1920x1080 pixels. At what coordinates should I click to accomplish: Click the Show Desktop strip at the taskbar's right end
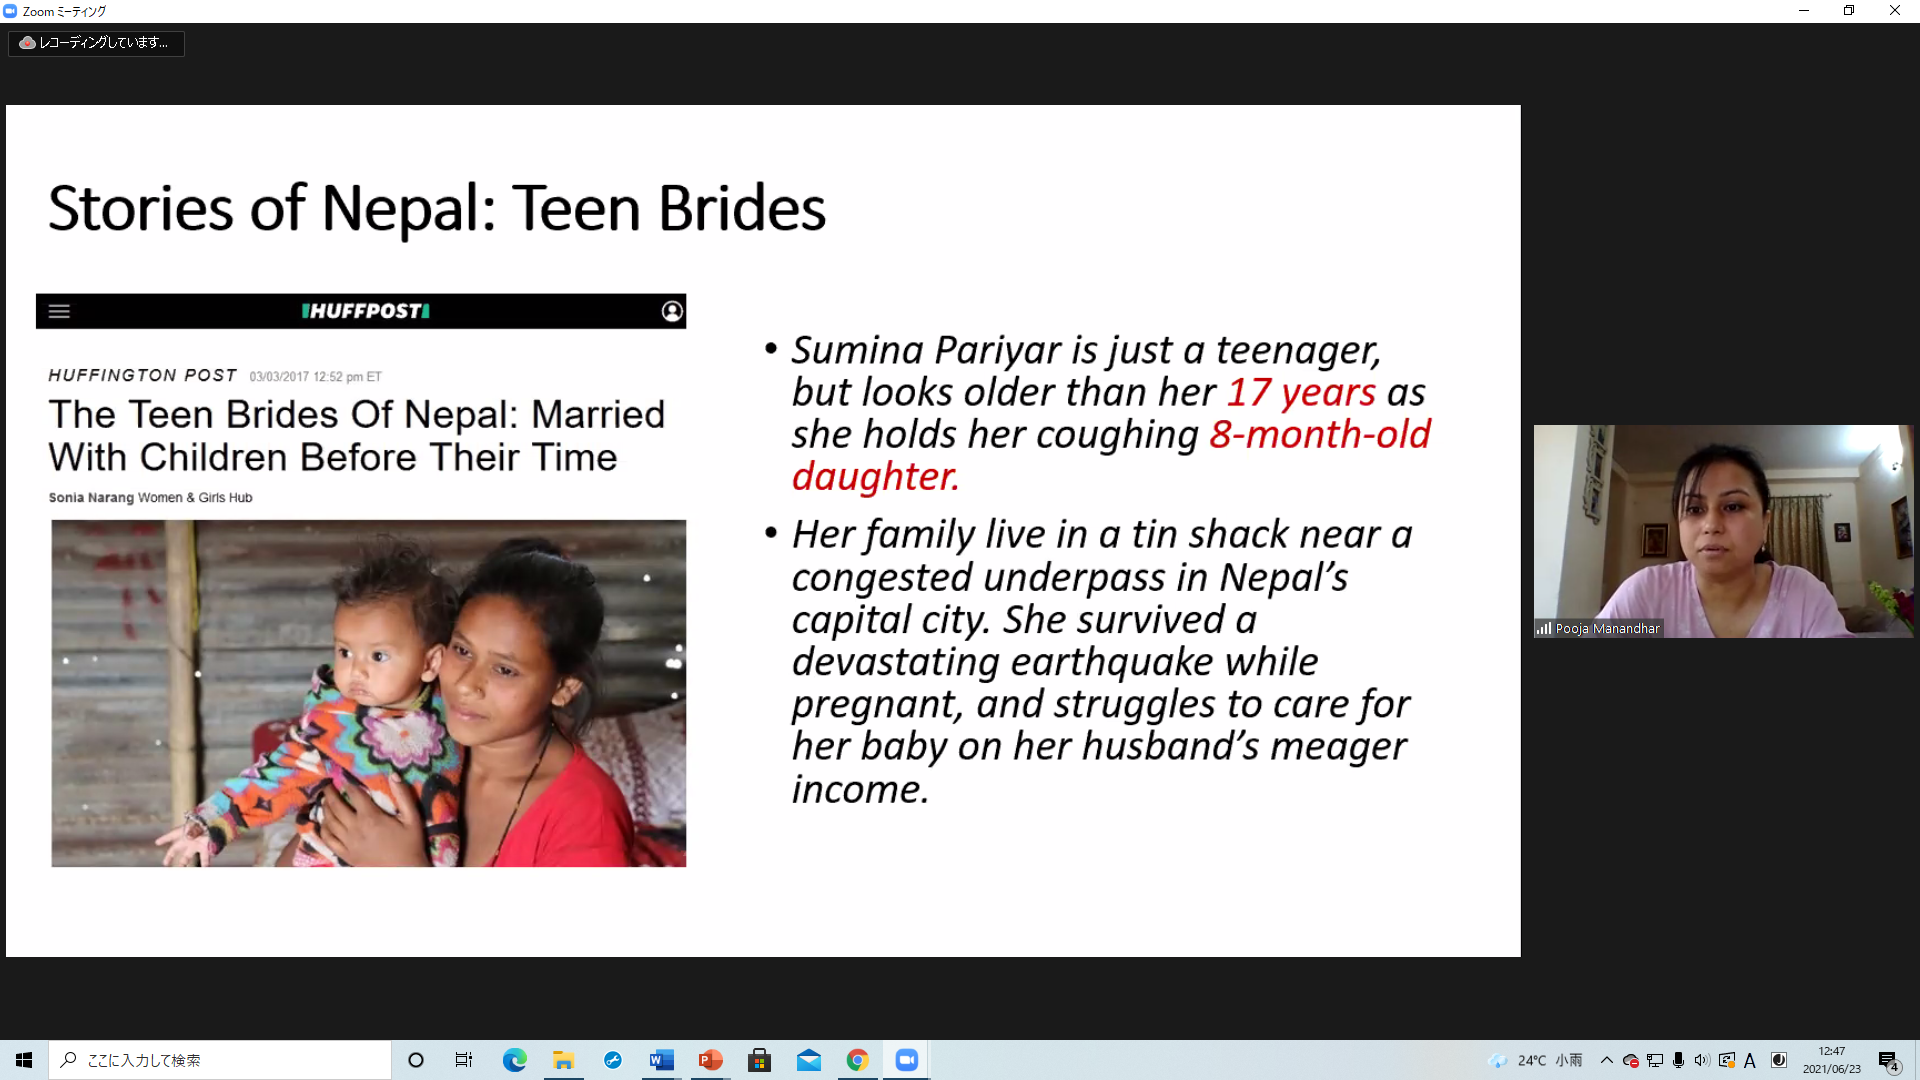(x=1916, y=1060)
